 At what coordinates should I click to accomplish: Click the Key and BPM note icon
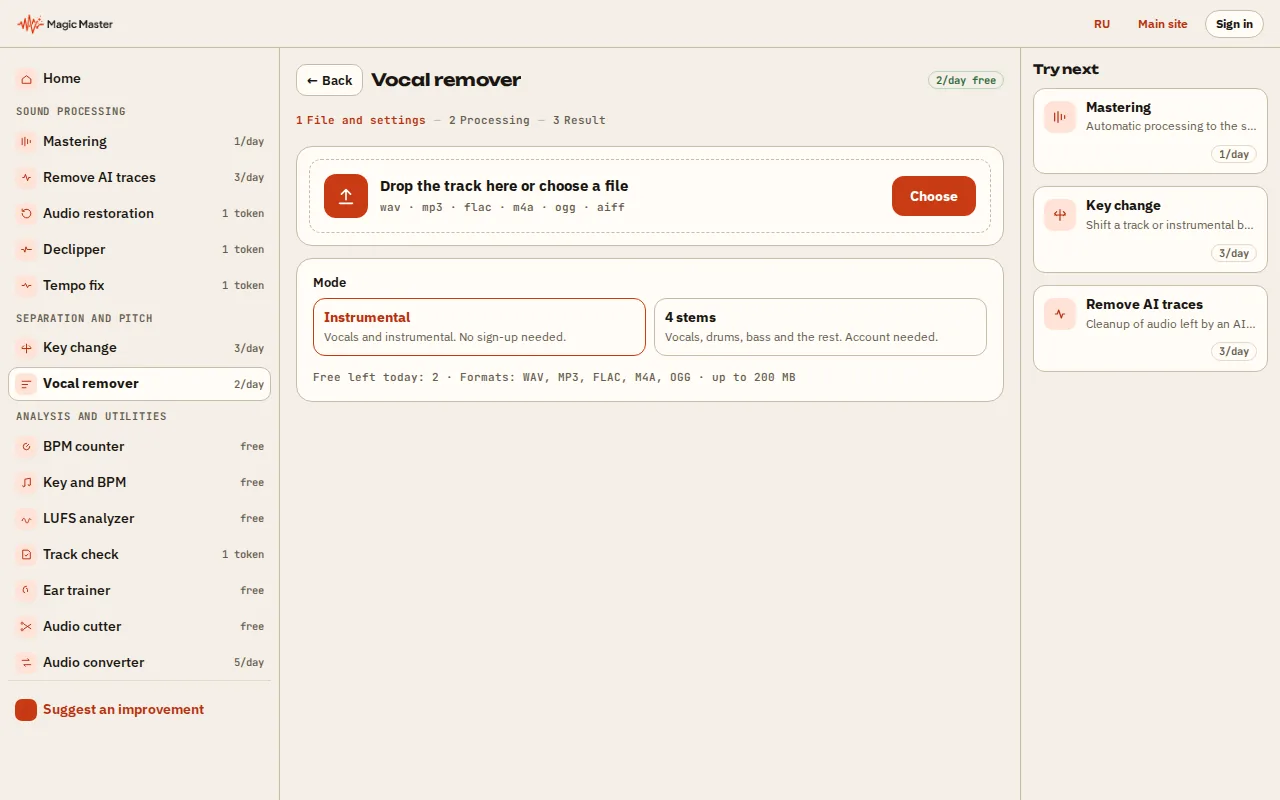(26, 483)
